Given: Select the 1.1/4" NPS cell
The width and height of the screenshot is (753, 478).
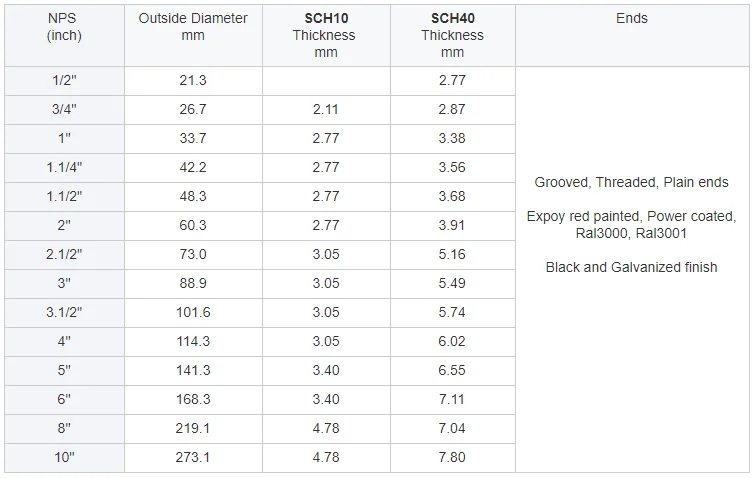Looking at the screenshot, I should pos(64,168).
